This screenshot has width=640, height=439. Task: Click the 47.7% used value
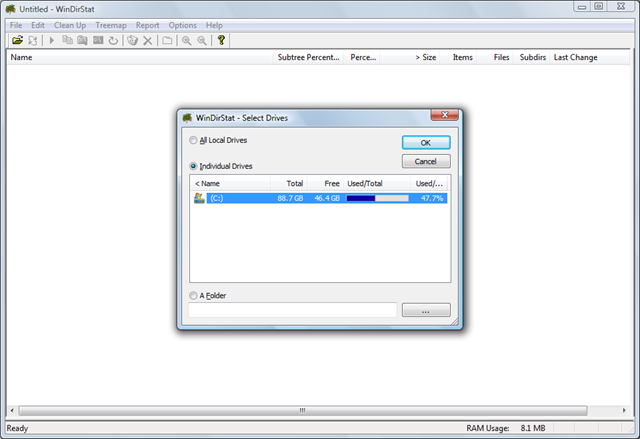click(432, 198)
